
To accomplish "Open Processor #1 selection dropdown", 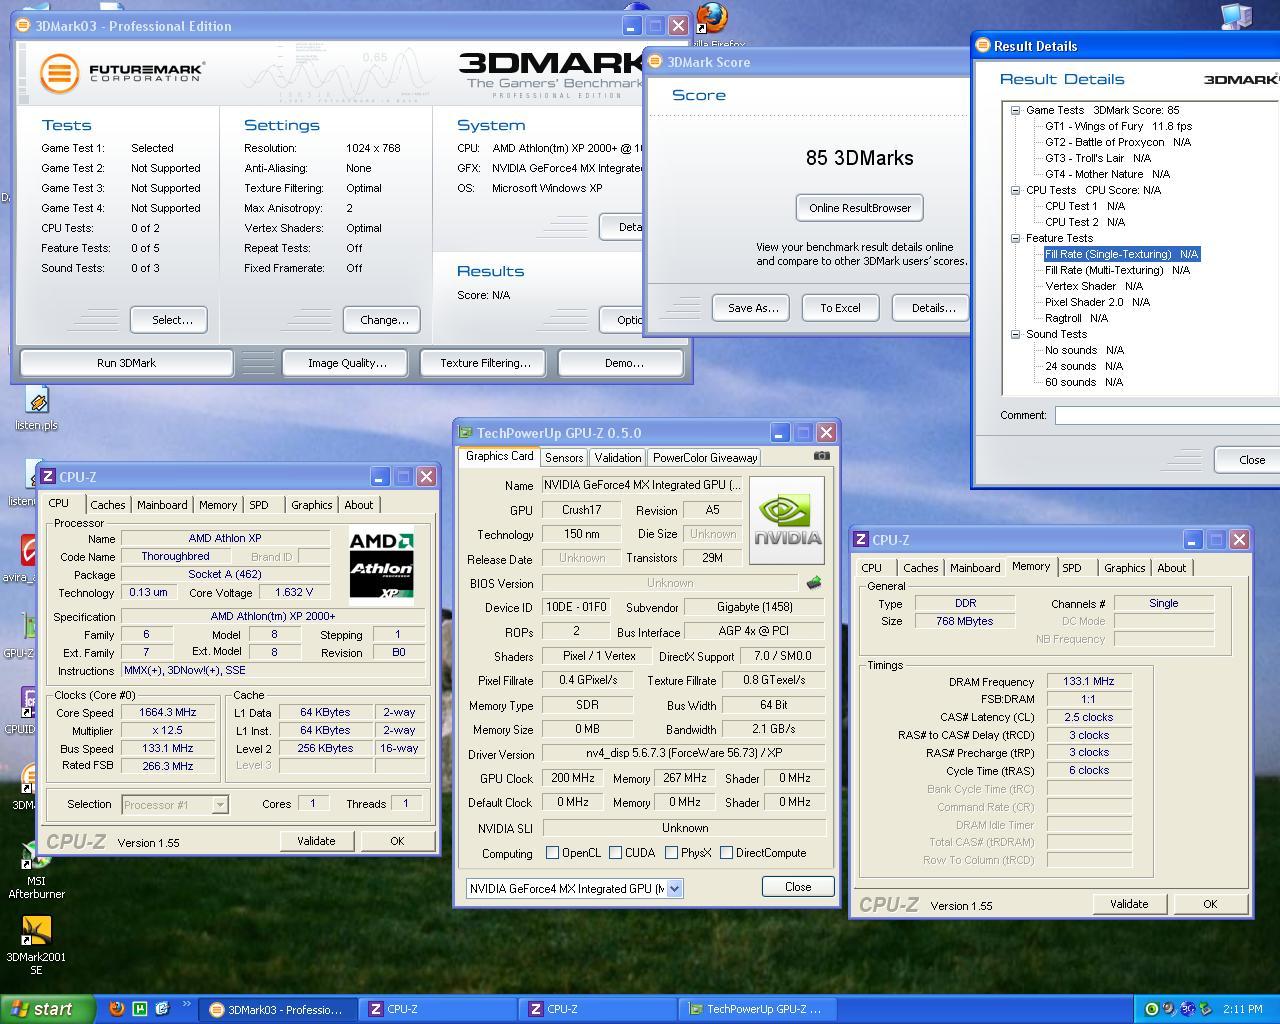I will pyautogui.click(x=220, y=804).
